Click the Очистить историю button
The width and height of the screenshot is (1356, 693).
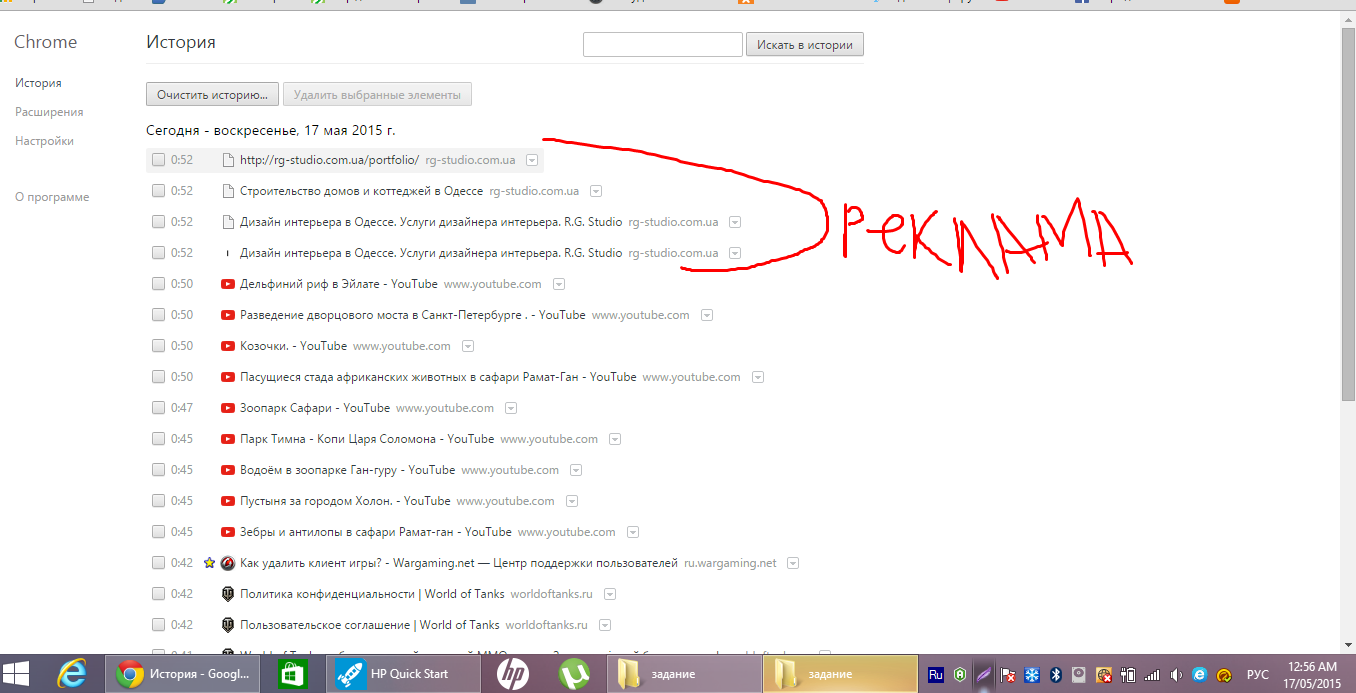point(212,95)
